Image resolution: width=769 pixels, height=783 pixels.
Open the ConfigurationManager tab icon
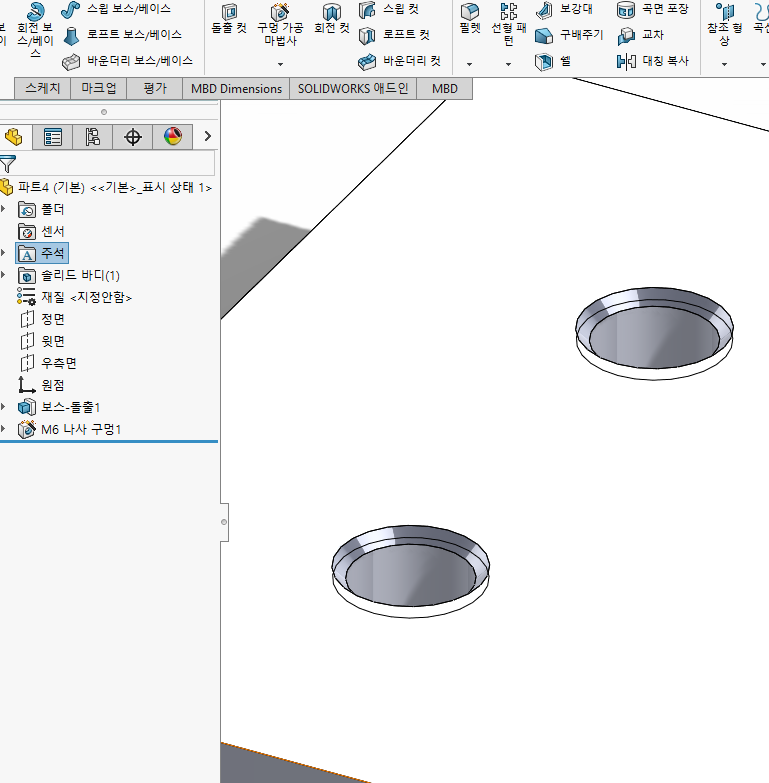pyautogui.click(x=92, y=137)
